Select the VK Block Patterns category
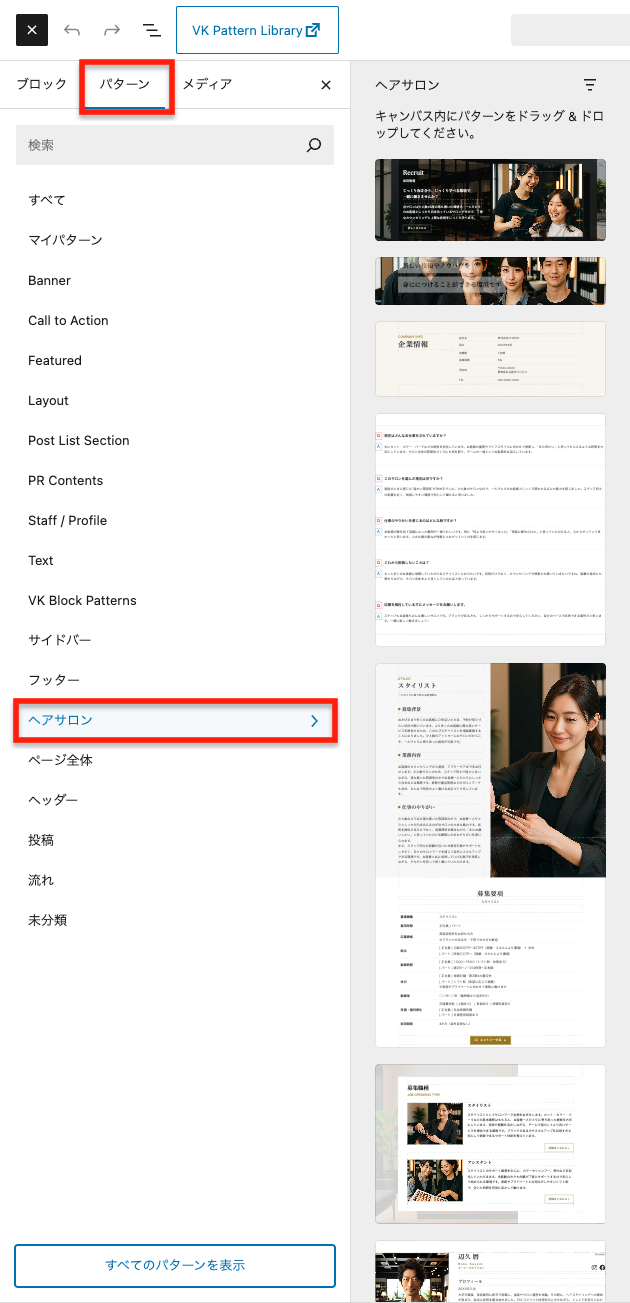Image resolution: width=630 pixels, height=1303 pixels. [x=82, y=600]
